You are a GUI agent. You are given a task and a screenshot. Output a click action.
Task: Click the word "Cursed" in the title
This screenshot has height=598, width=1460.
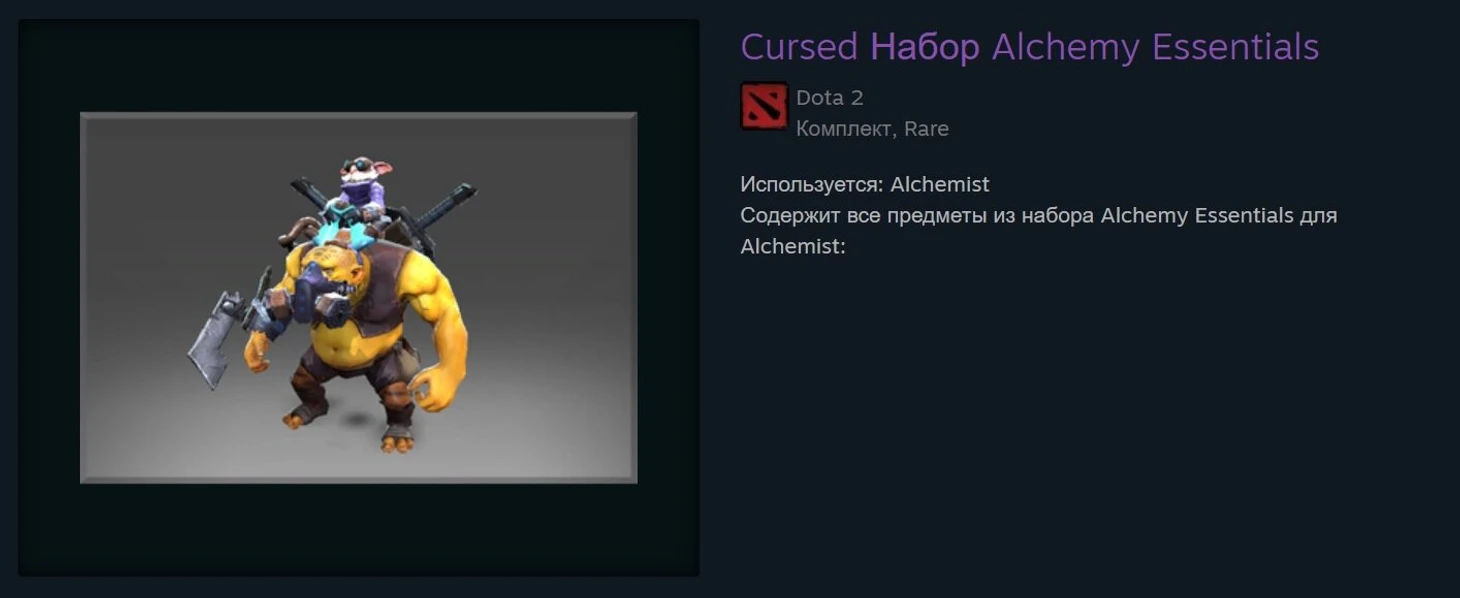(x=799, y=47)
